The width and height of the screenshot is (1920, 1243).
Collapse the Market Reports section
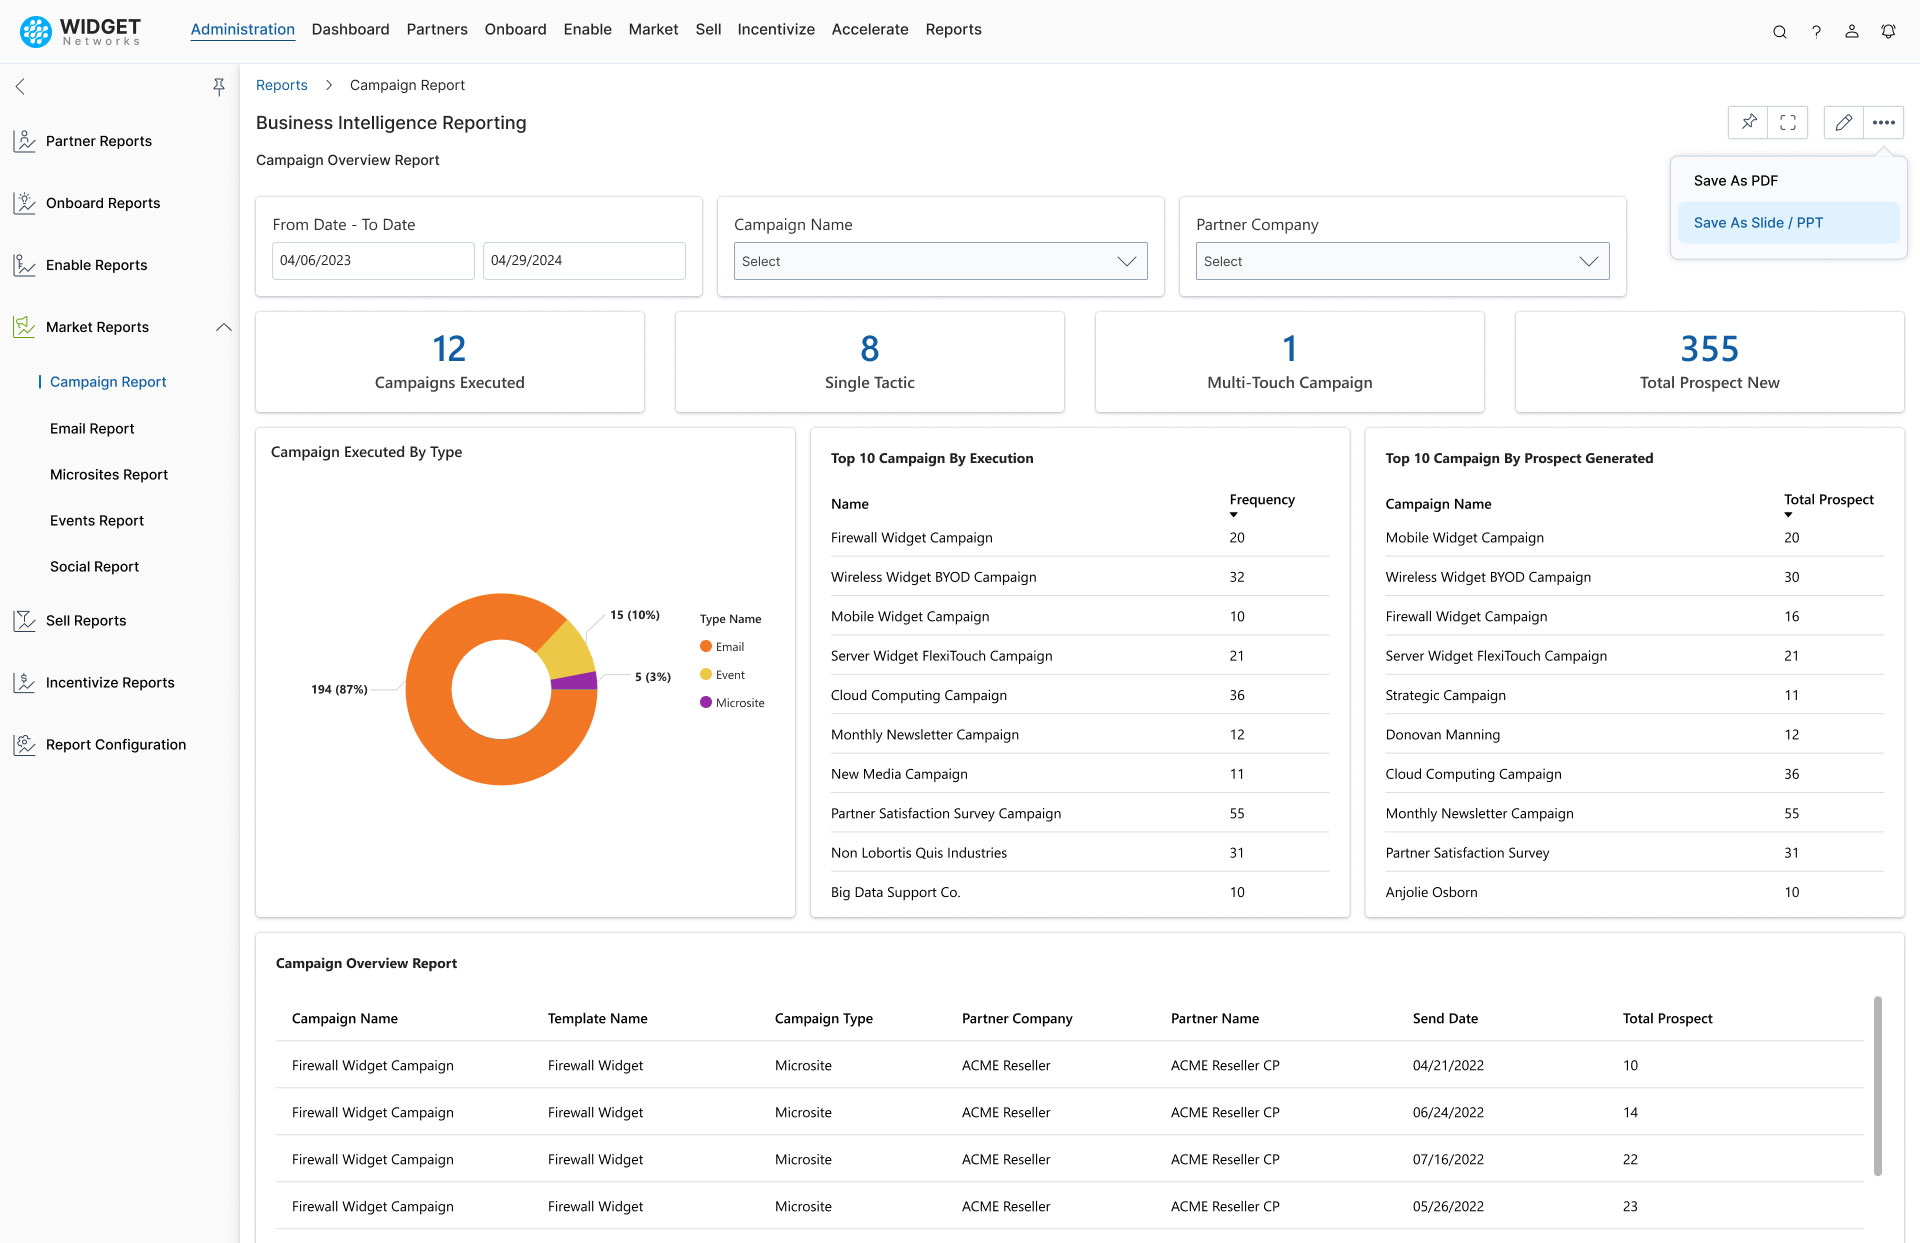point(223,327)
